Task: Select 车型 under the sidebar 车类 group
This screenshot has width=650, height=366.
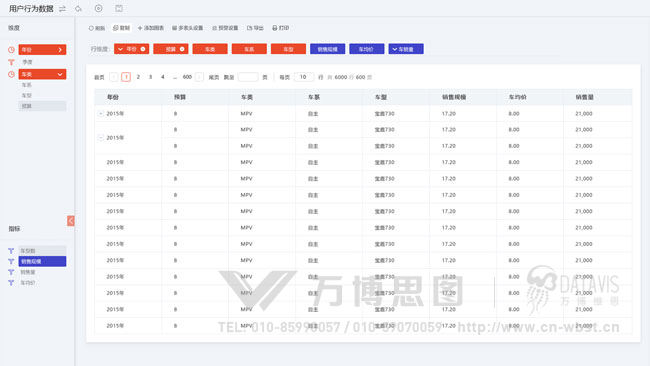Action: pyautogui.click(x=27, y=95)
